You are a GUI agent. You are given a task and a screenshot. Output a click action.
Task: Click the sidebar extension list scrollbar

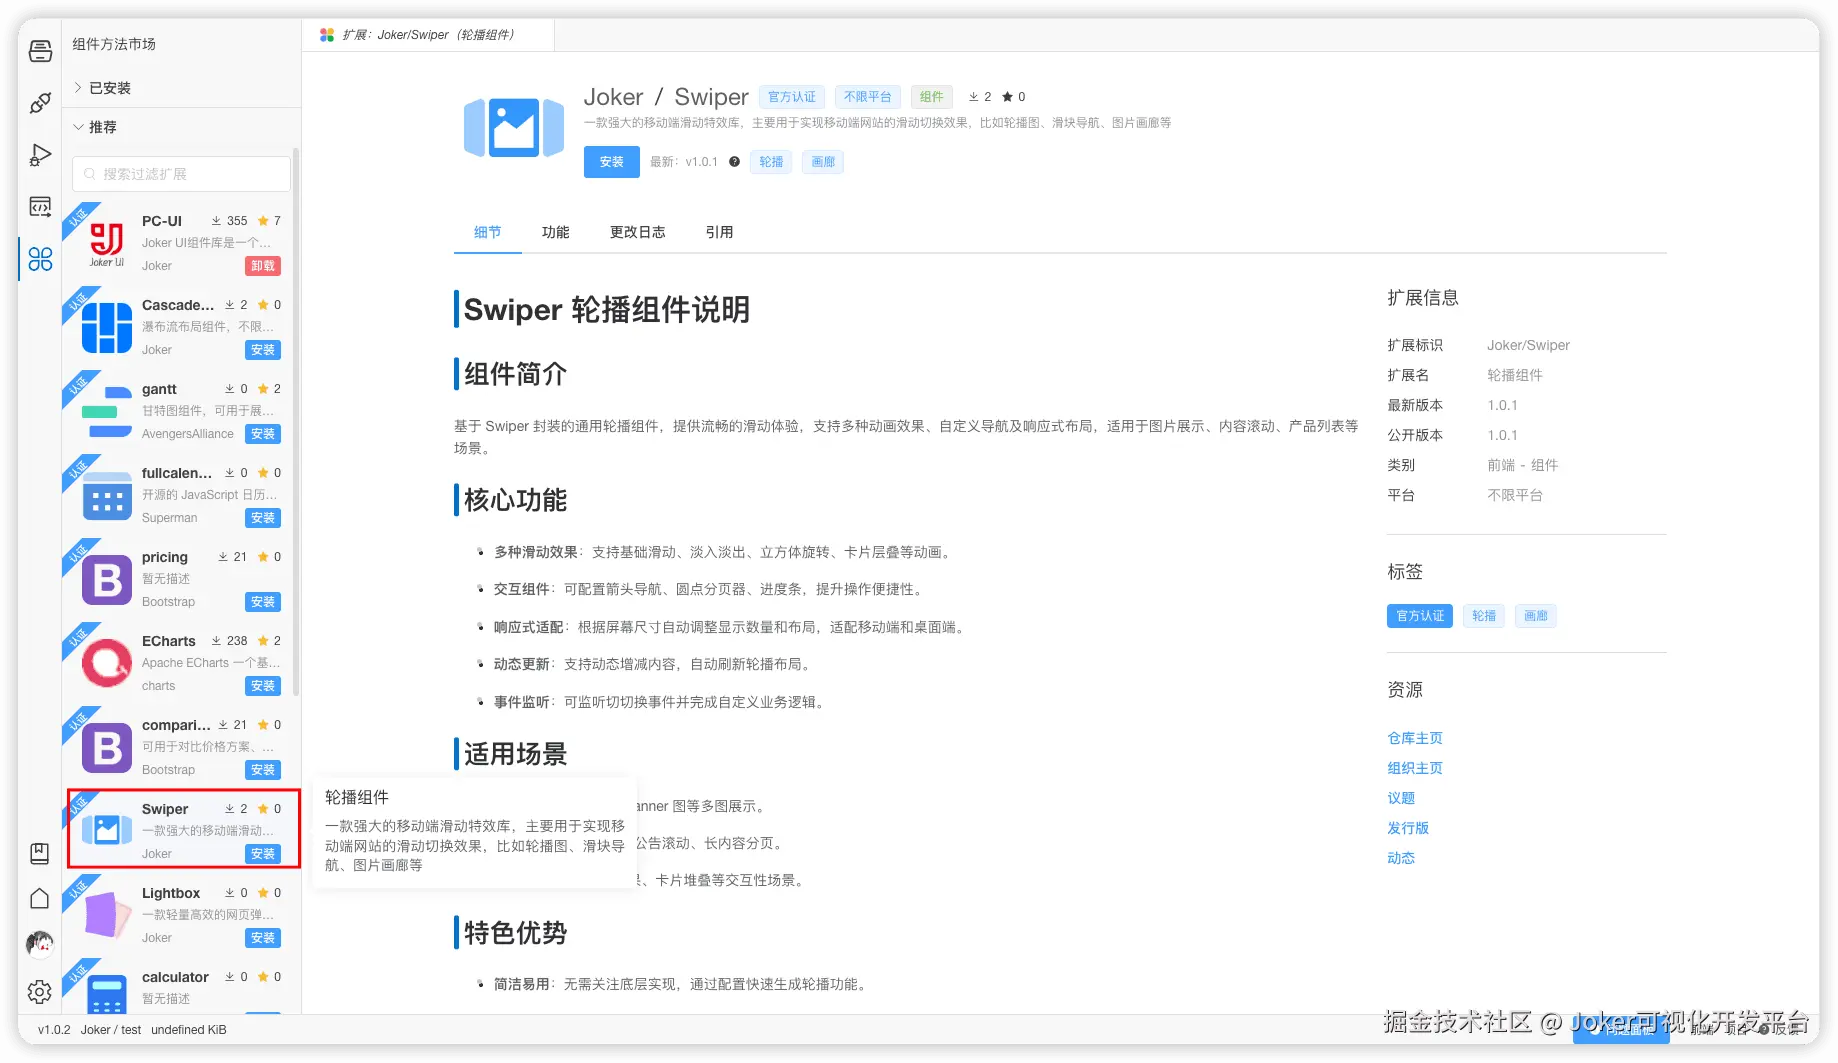tap(296, 420)
